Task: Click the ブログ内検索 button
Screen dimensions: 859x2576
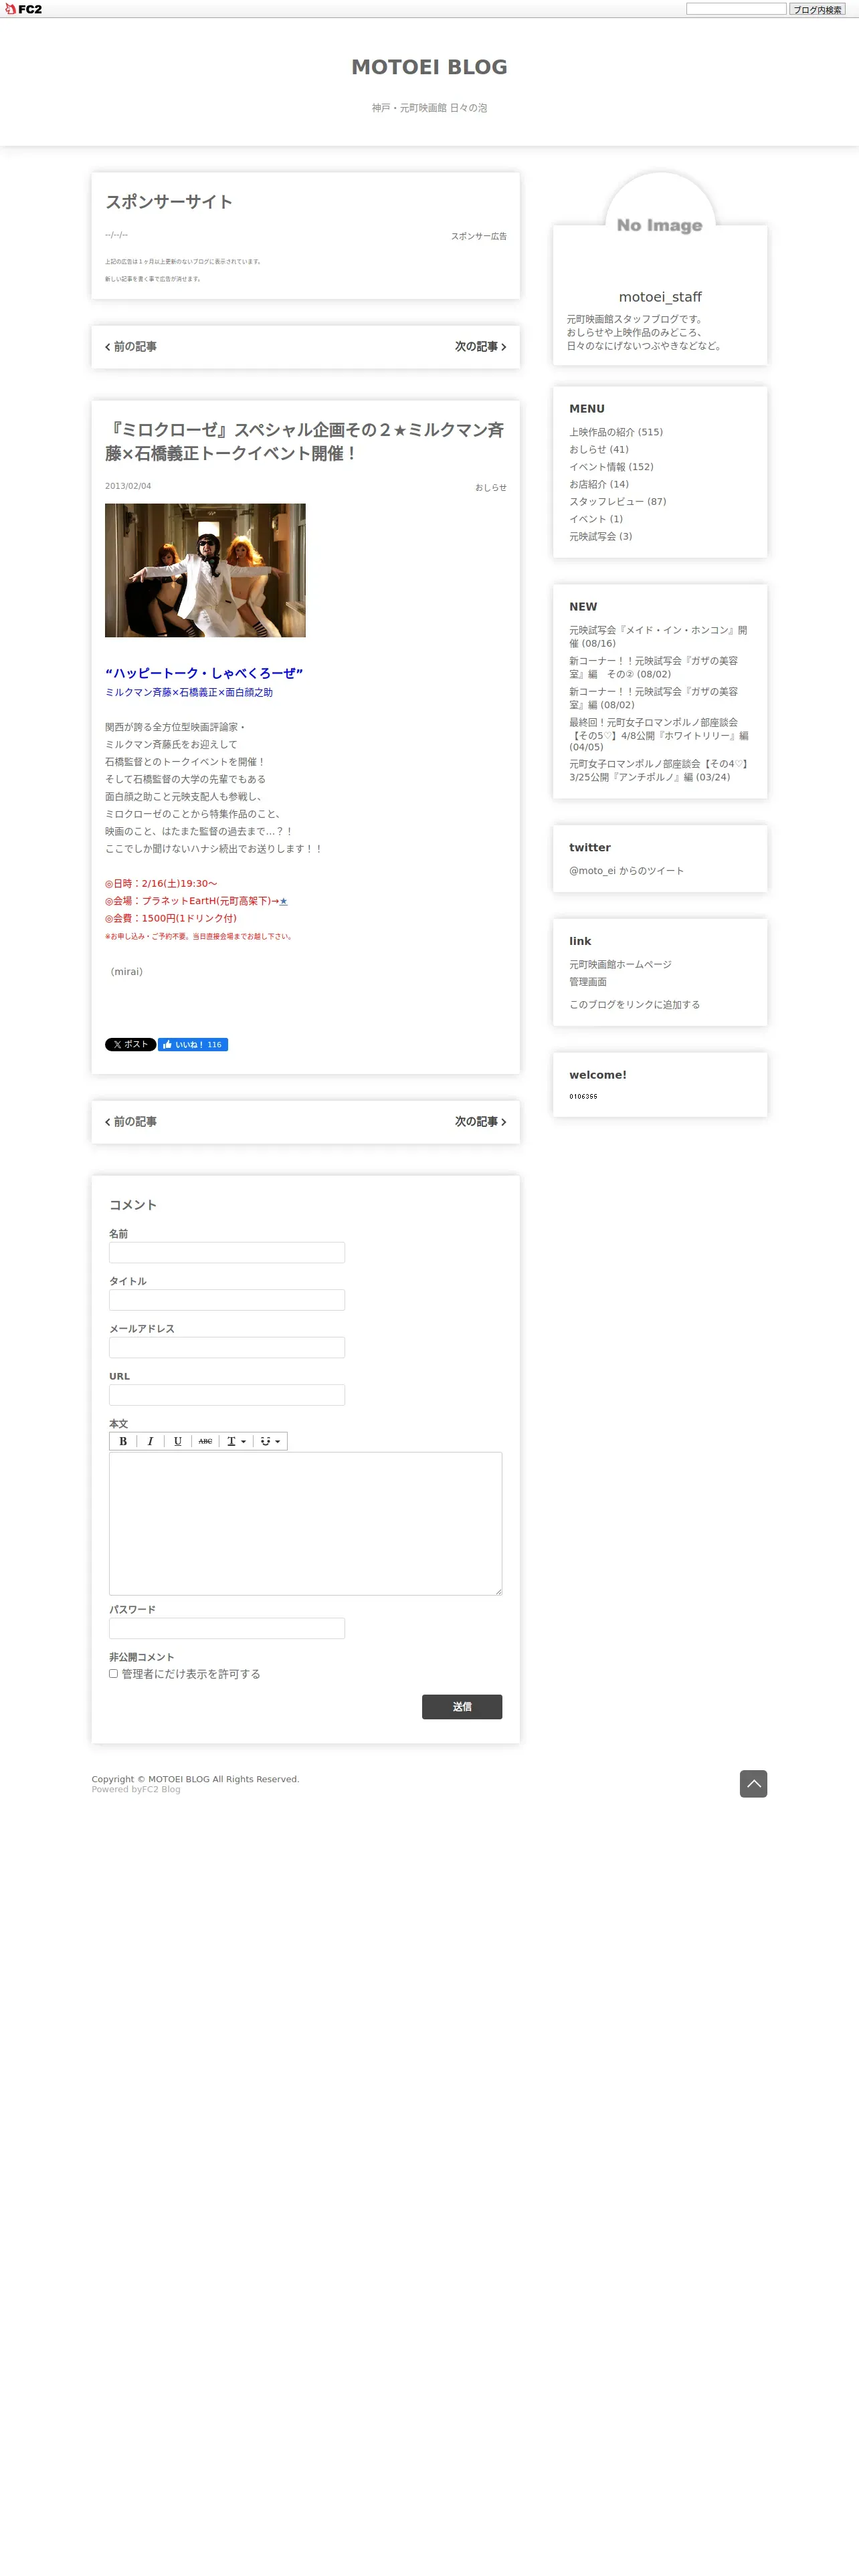Action: coord(817,9)
